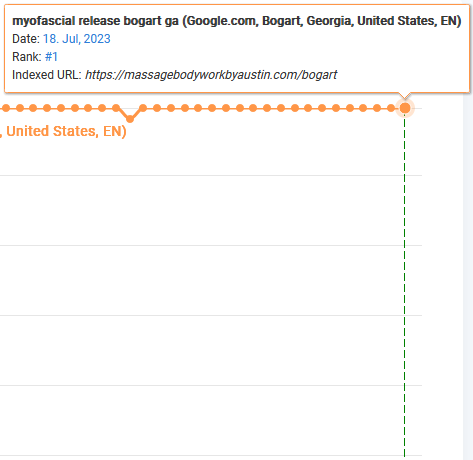The height and width of the screenshot is (460, 473).
Task: Click the Indexed URL label in tooltip
Action: 47,75
